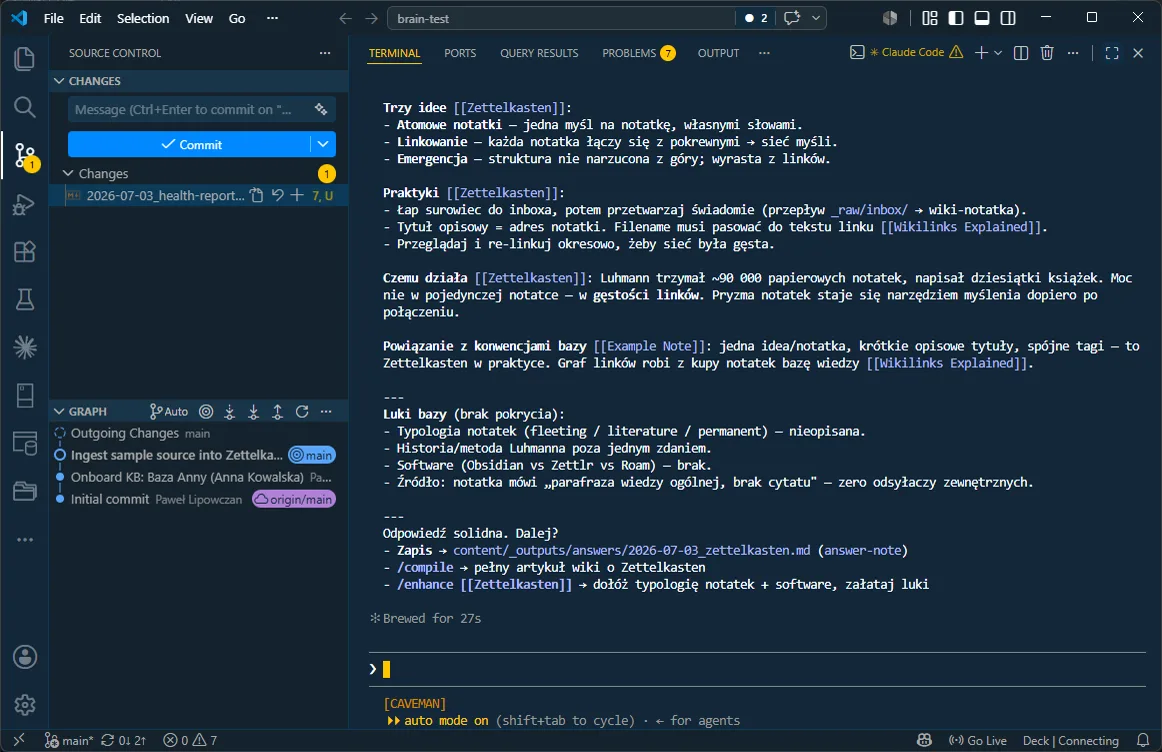Generate commit message with sparkle icon
This screenshot has width=1162, height=752.
pos(321,110)
